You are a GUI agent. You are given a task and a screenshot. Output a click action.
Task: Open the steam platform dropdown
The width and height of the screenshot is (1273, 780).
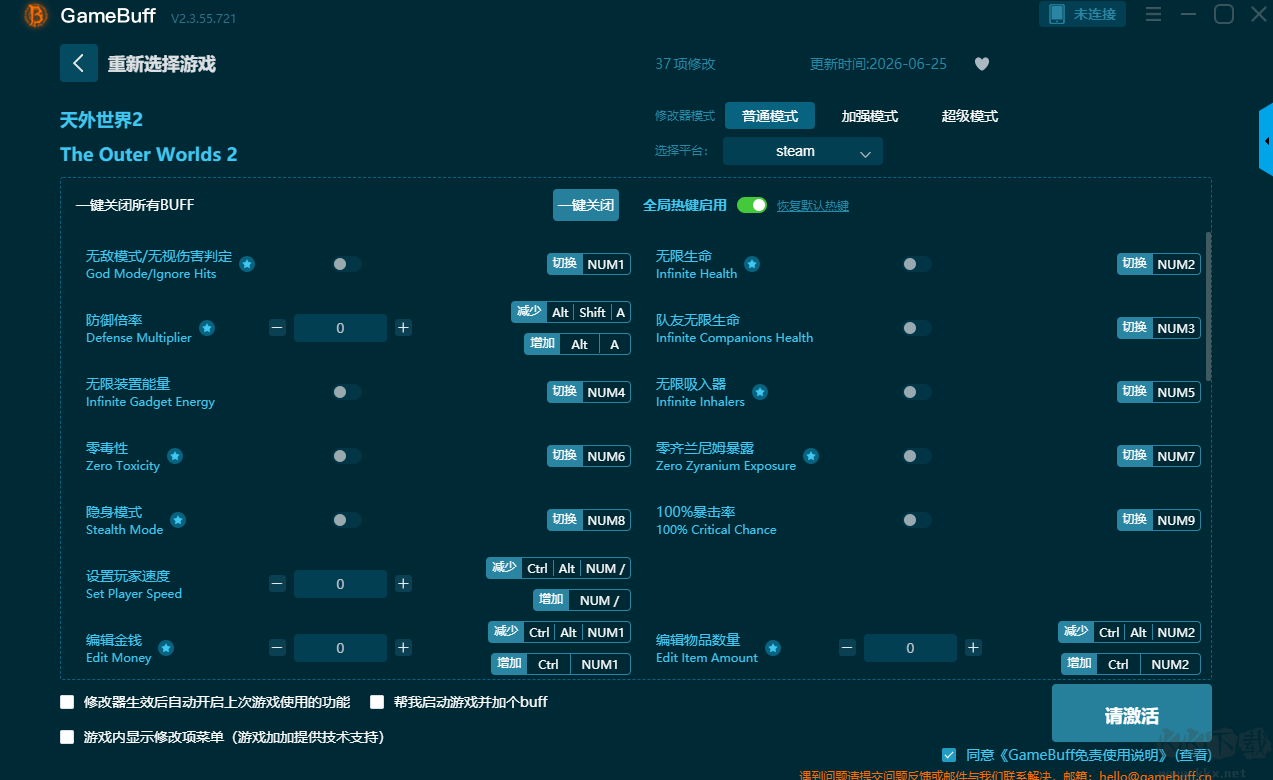pyautogui.click(x=803, y=151)
